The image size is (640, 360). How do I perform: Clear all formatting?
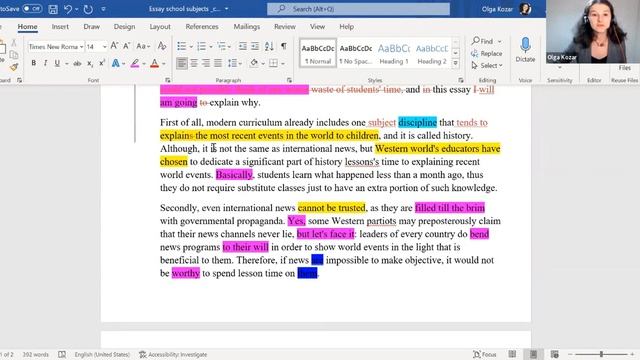click(162, 46)
